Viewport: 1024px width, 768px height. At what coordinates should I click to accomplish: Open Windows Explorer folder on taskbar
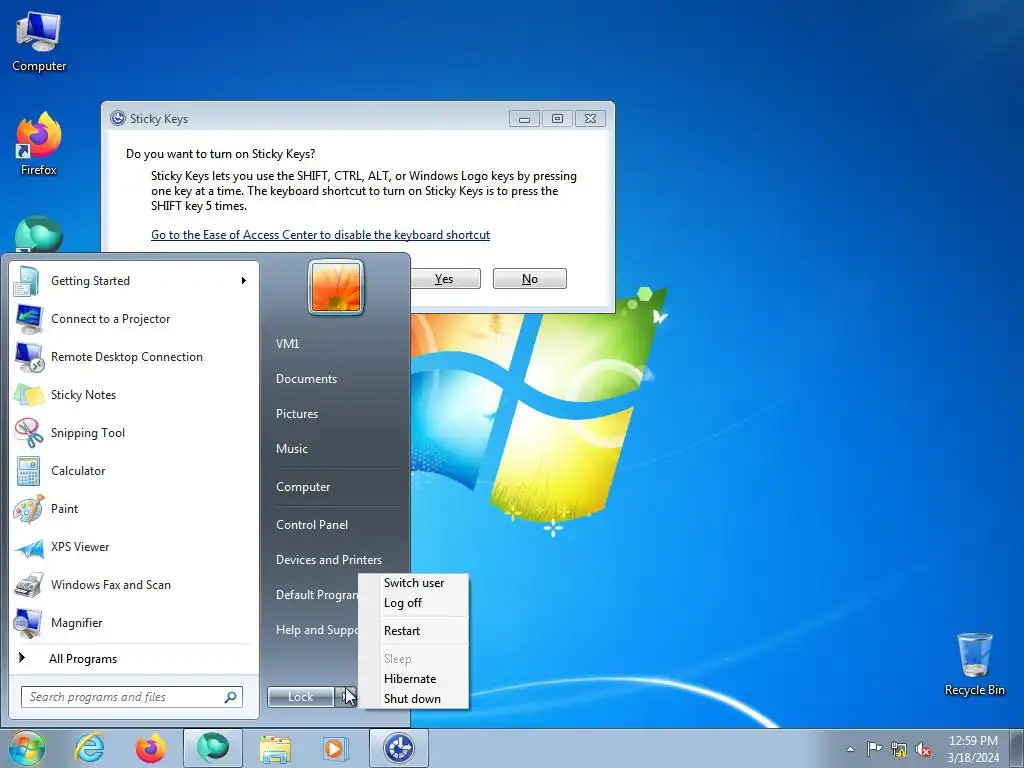[x=275, y=748]
